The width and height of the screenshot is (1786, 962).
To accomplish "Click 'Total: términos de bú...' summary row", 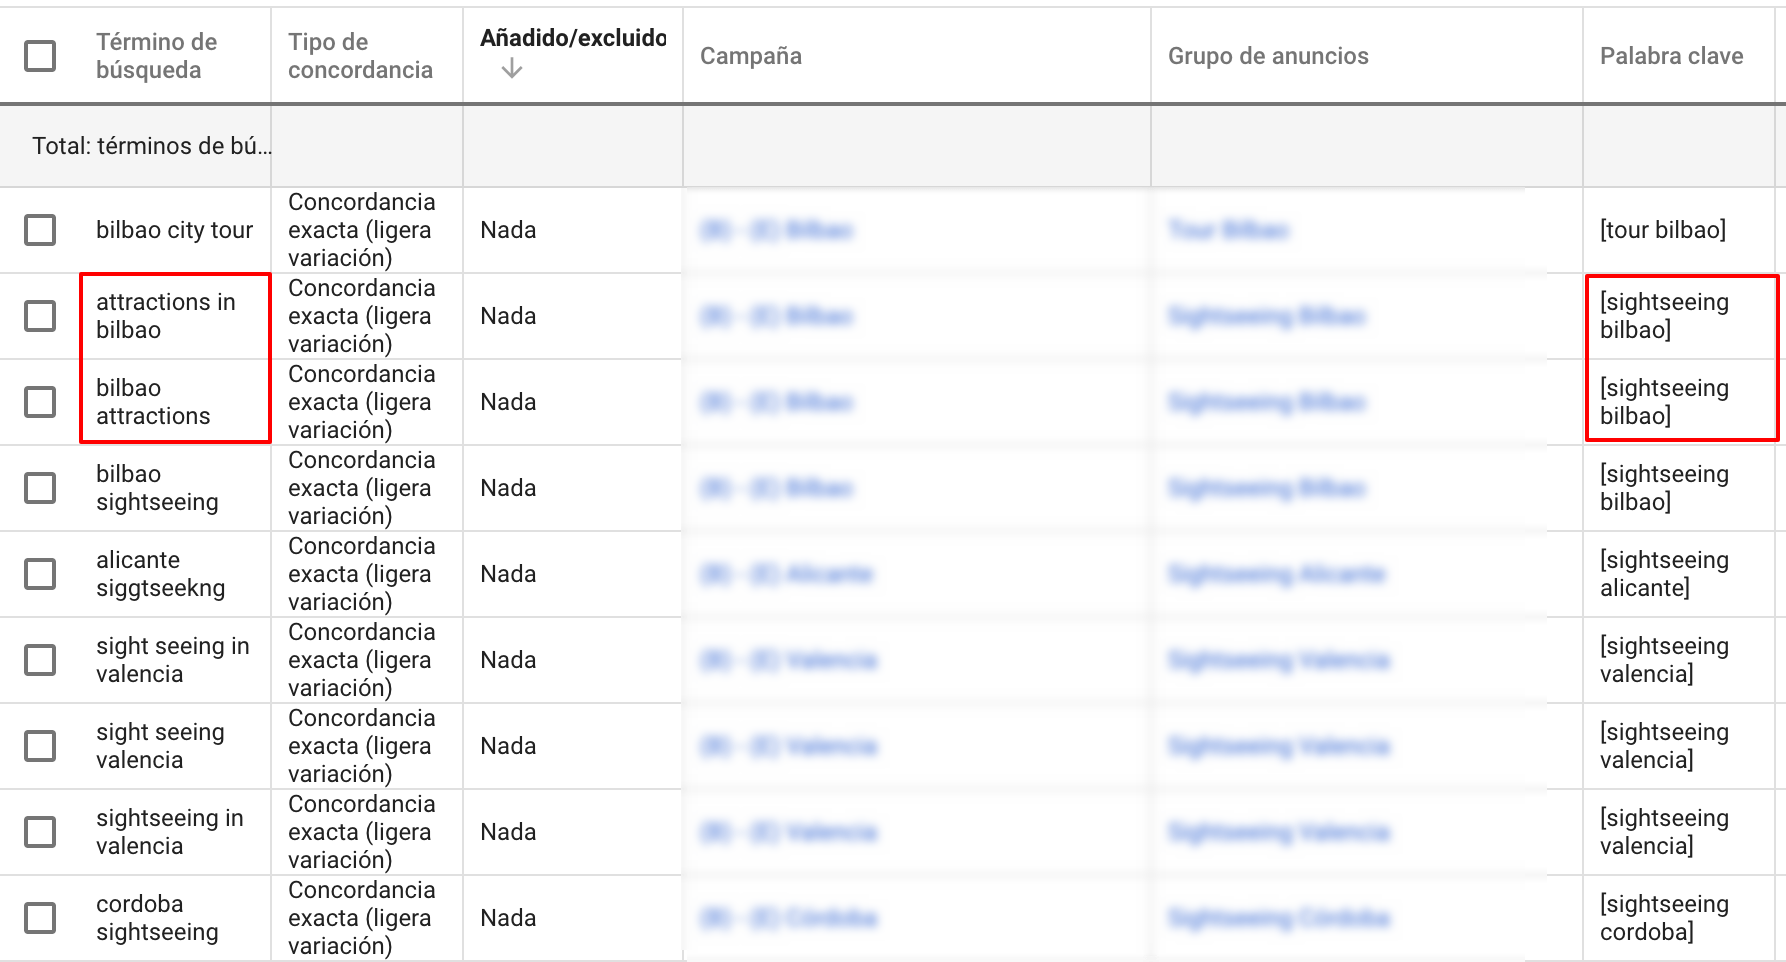I will (x=152, y=146).
